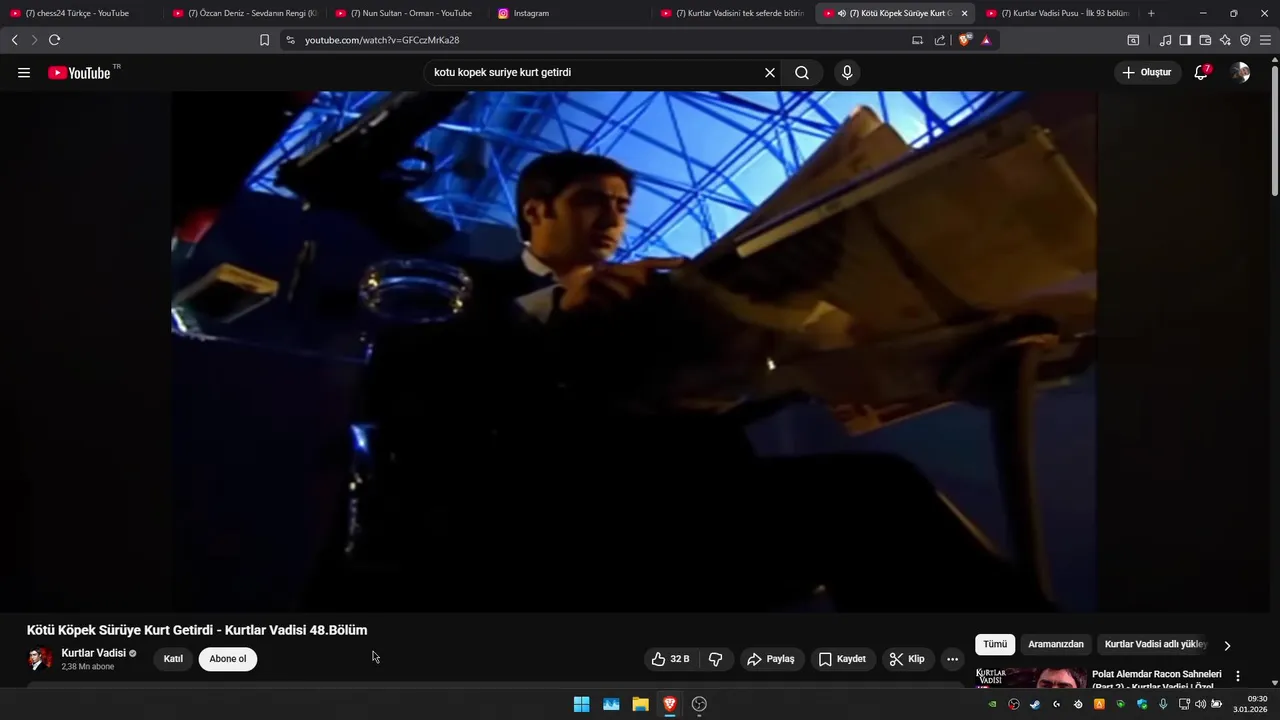Clear the search box with X
Image resolution: width=1280 pixels, height=720 pixels.
pyautogui.click(x=770, y=73)
